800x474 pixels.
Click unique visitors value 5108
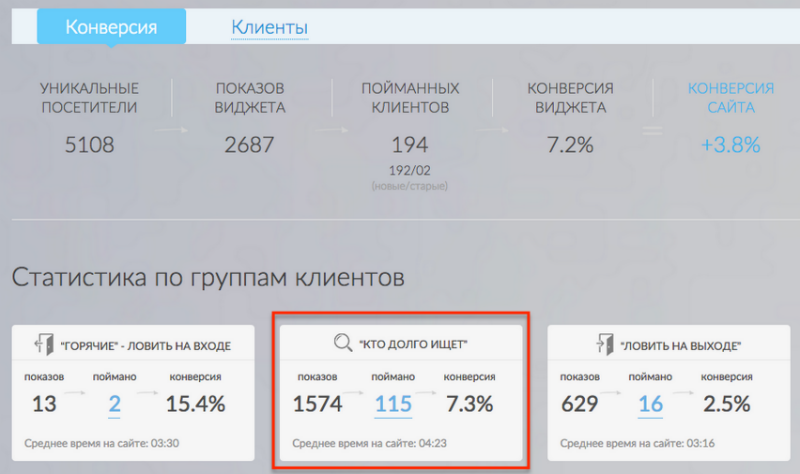coord(89,145)
